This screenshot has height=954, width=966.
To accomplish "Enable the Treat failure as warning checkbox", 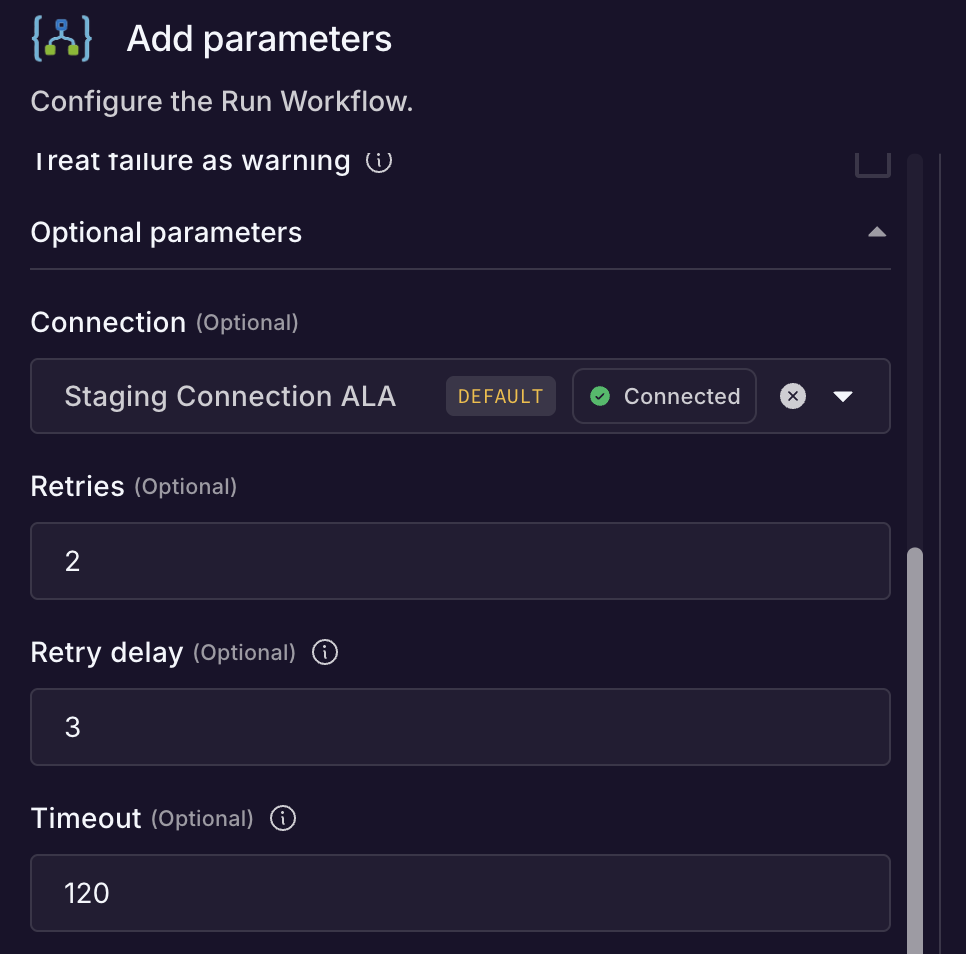I will click(872, 160).
